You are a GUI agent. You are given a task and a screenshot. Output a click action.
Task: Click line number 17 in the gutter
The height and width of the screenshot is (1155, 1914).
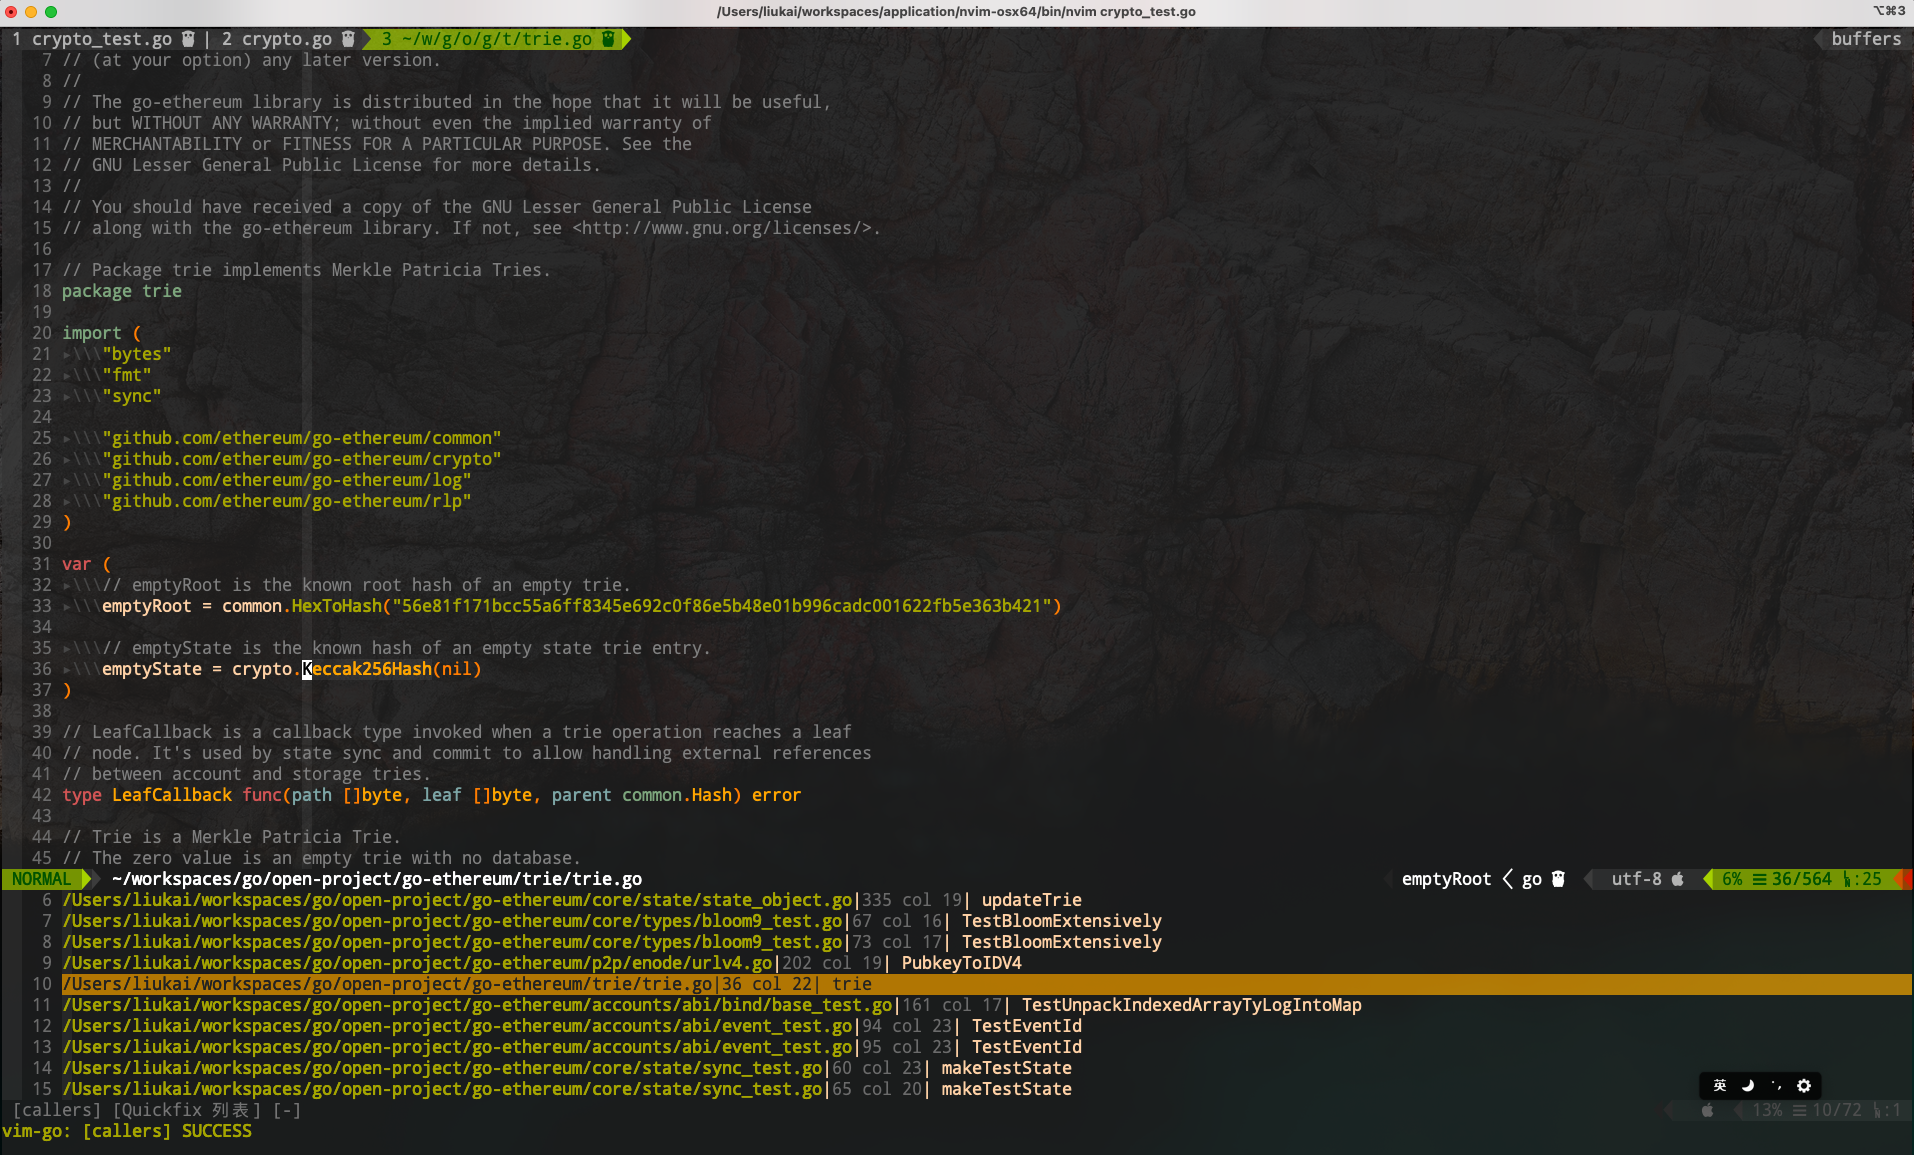point(42,270)
